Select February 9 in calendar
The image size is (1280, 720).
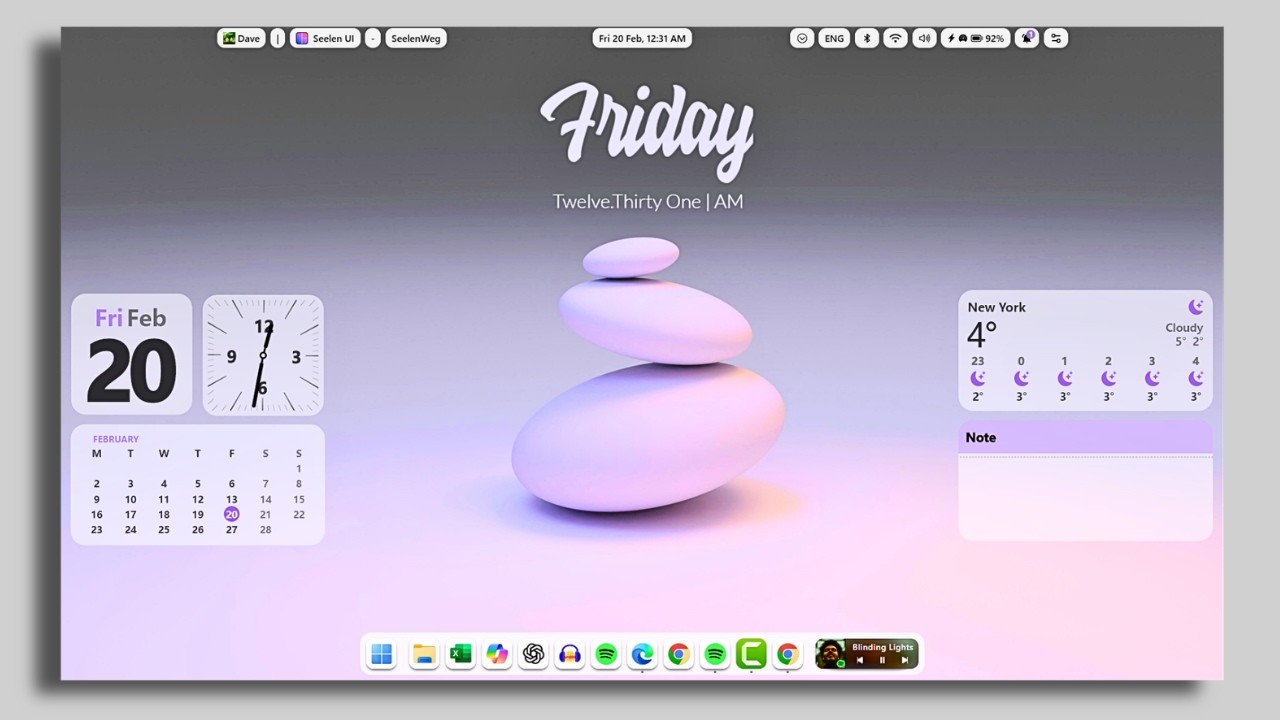coord(96,499)
